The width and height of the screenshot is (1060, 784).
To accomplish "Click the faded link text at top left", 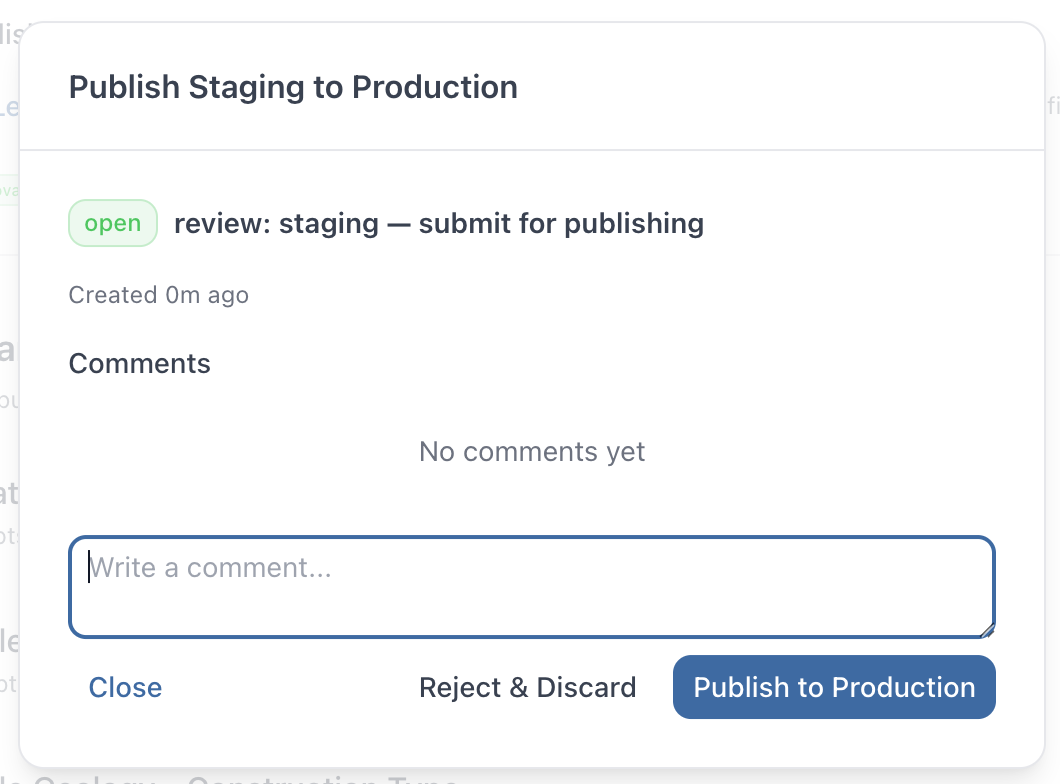I will click(x=10, y=105).
